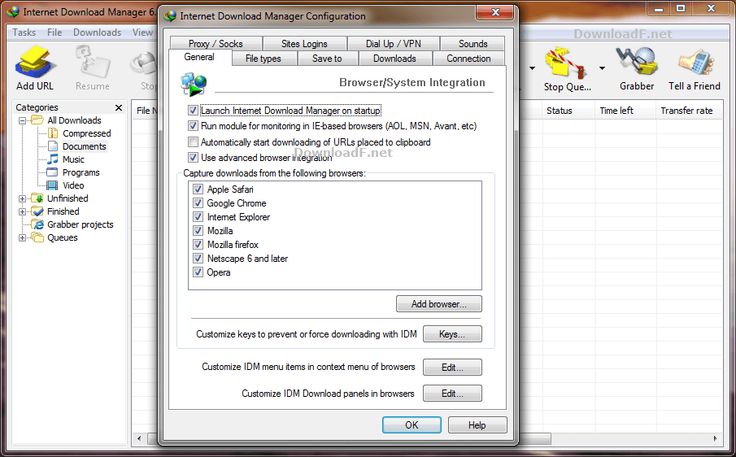
Task: Click the main window IDM title icon
Action: point(14,12)
